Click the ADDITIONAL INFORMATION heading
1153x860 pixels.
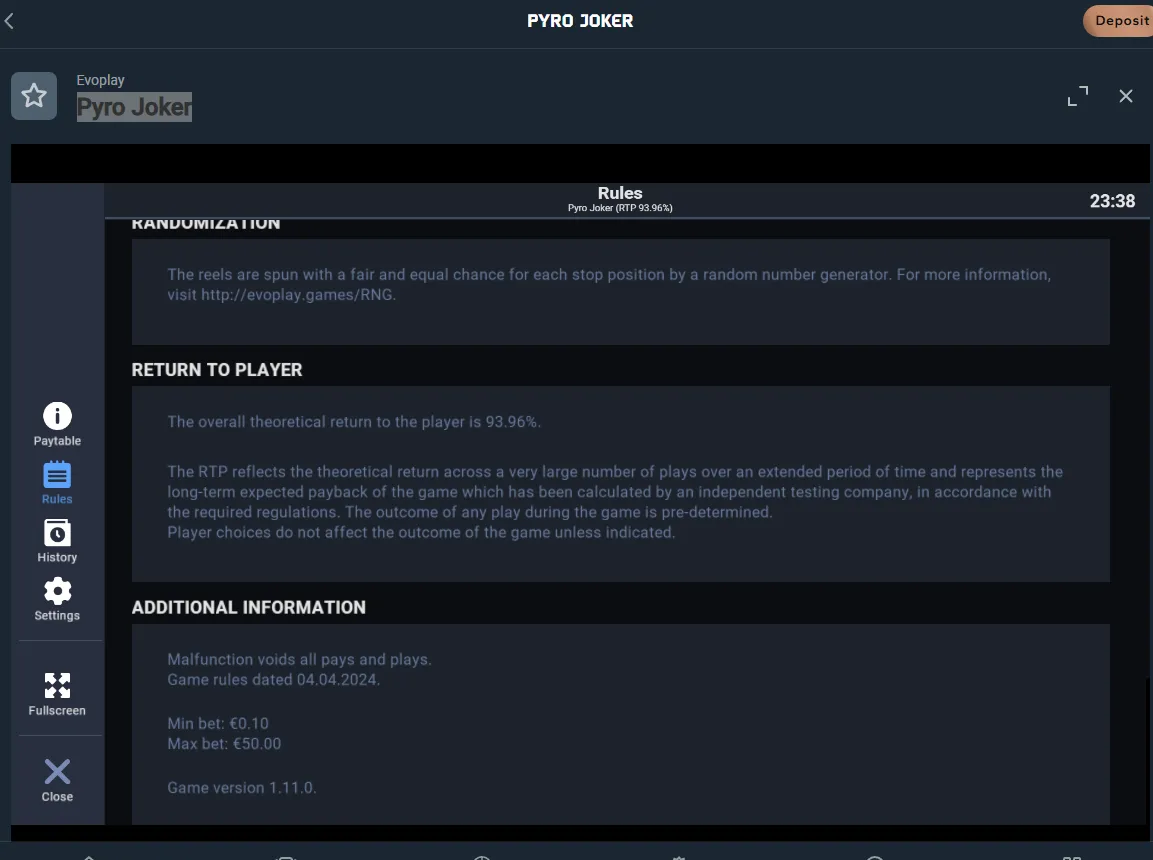pyautogui.click(x=249, y=607)
